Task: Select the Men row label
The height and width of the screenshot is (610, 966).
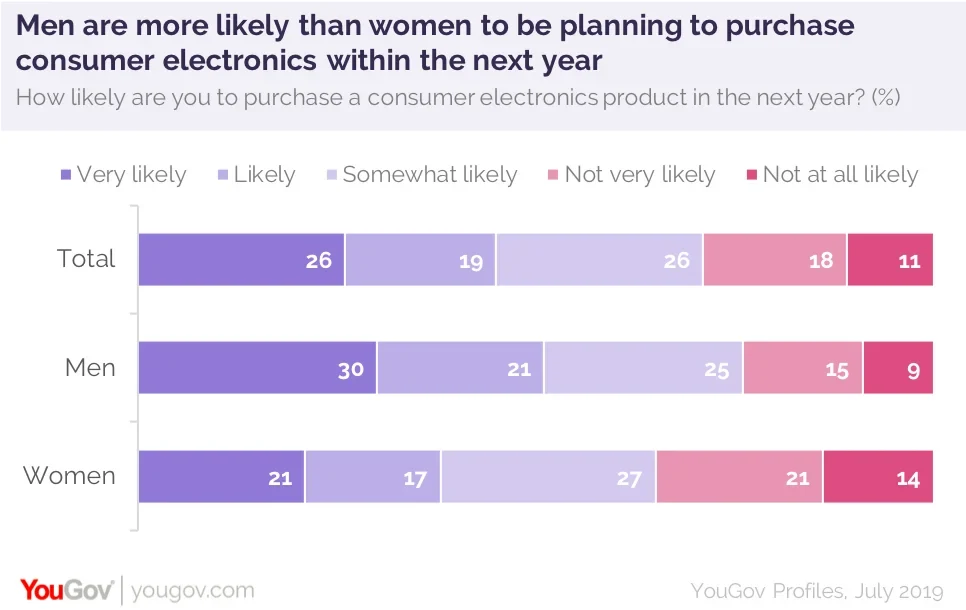Action: click(x=90, y=368)
